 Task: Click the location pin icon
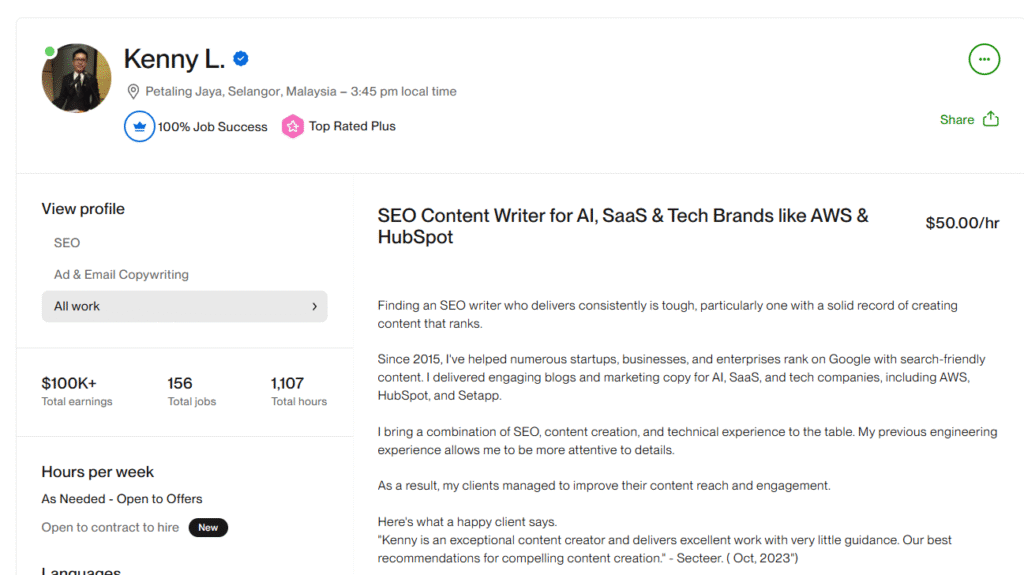point(133,91)
